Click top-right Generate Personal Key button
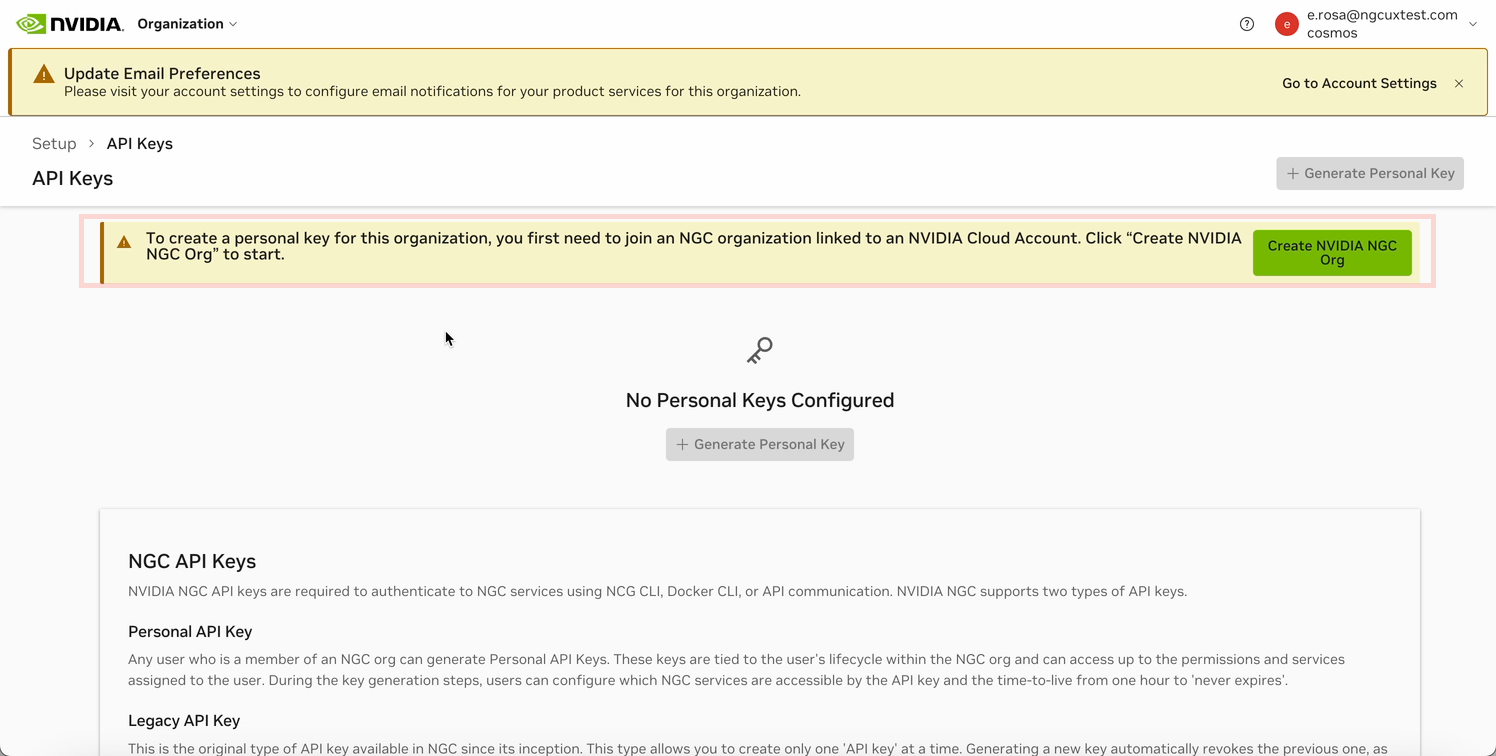Screen dimensions: 1496x756 coord(1370,173)
